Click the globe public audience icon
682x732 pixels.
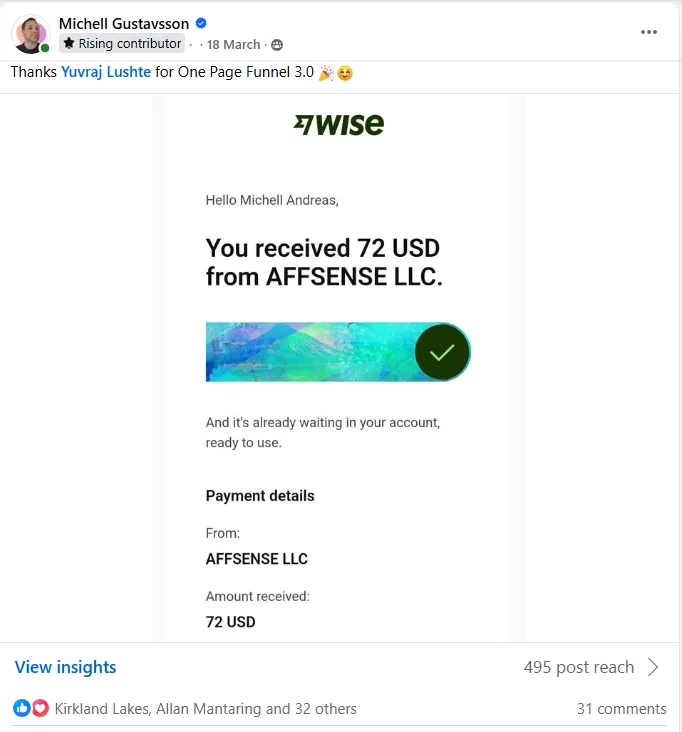[x=277, y=45]
